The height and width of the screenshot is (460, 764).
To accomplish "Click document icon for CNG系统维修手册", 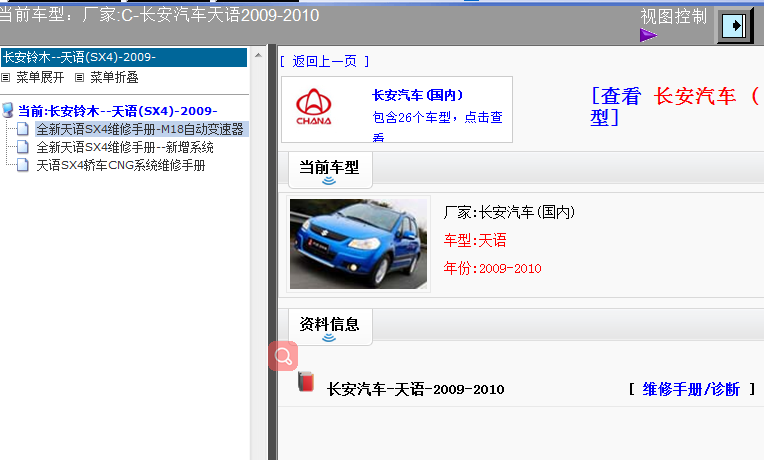I will tap(22, 165).
